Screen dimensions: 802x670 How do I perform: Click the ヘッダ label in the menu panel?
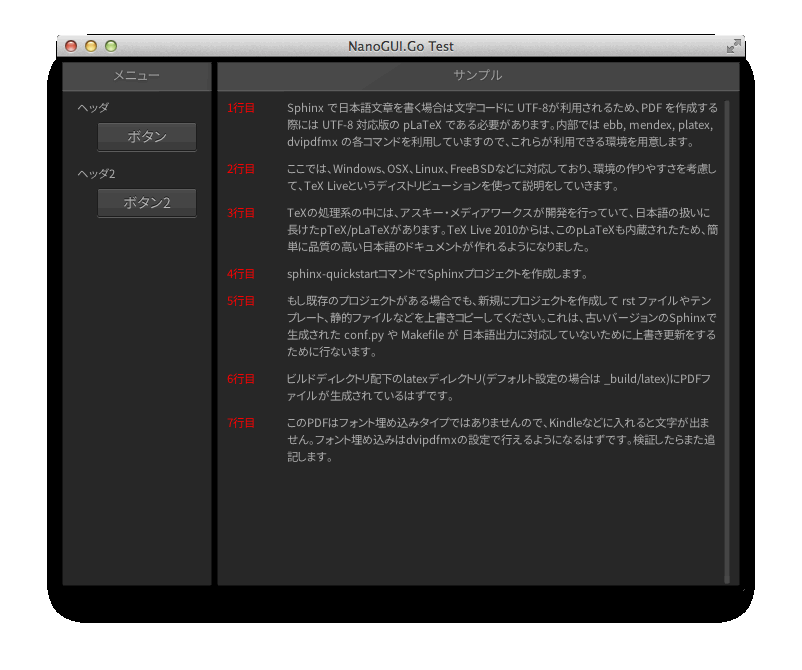(x=94, y=108)
